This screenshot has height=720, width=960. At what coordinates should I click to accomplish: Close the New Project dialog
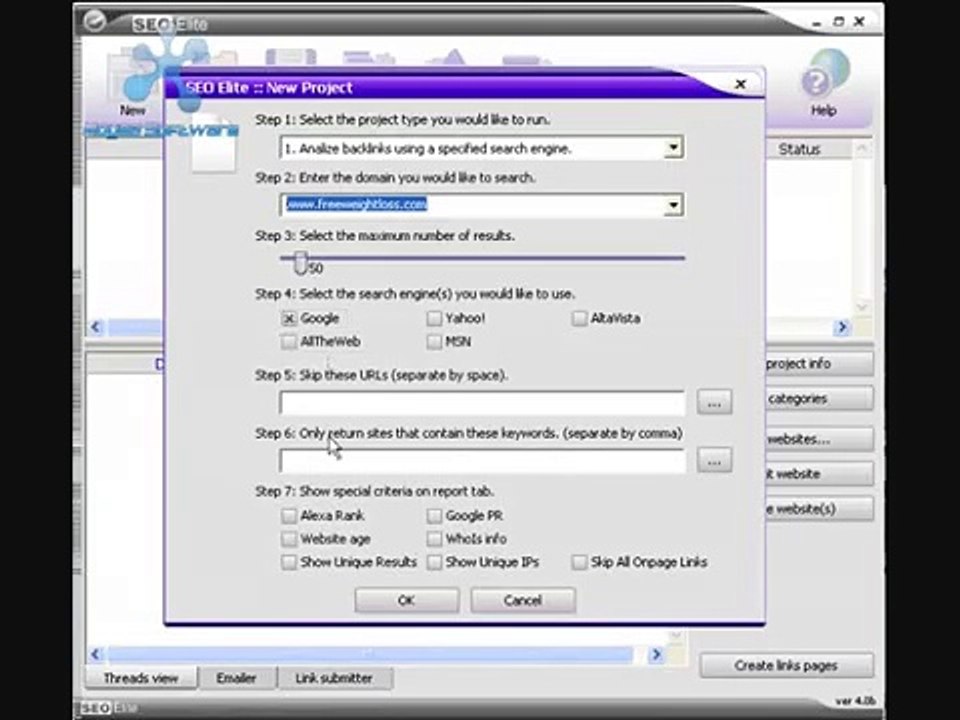740,84
